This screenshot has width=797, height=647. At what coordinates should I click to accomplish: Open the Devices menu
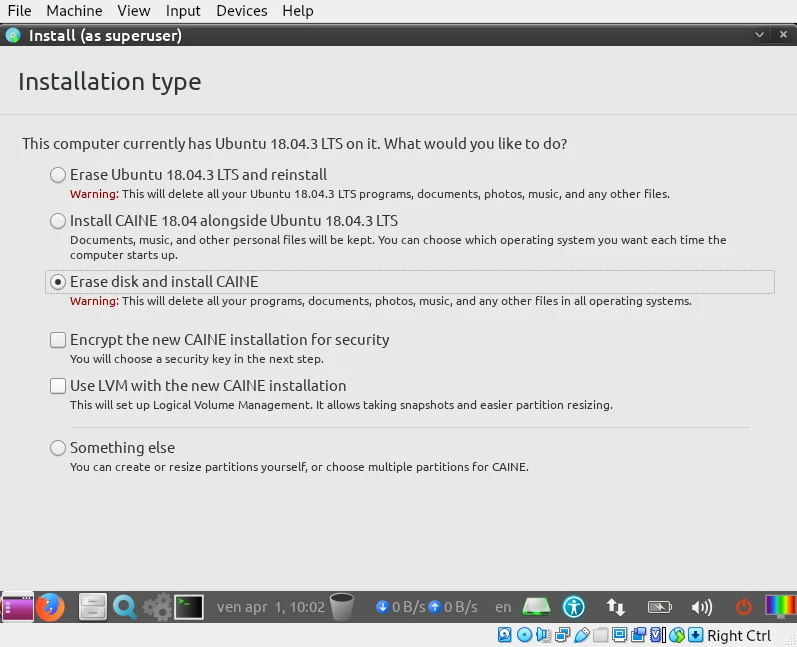pos(242,11)
